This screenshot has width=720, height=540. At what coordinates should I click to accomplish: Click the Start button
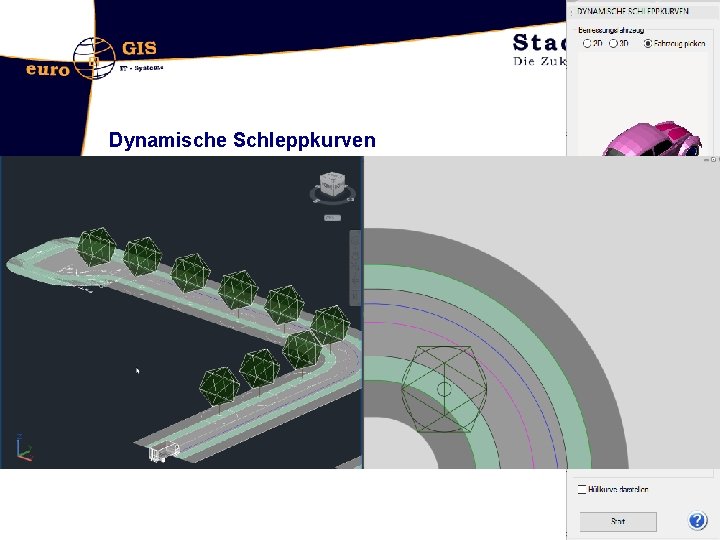(x=618, y=522)
